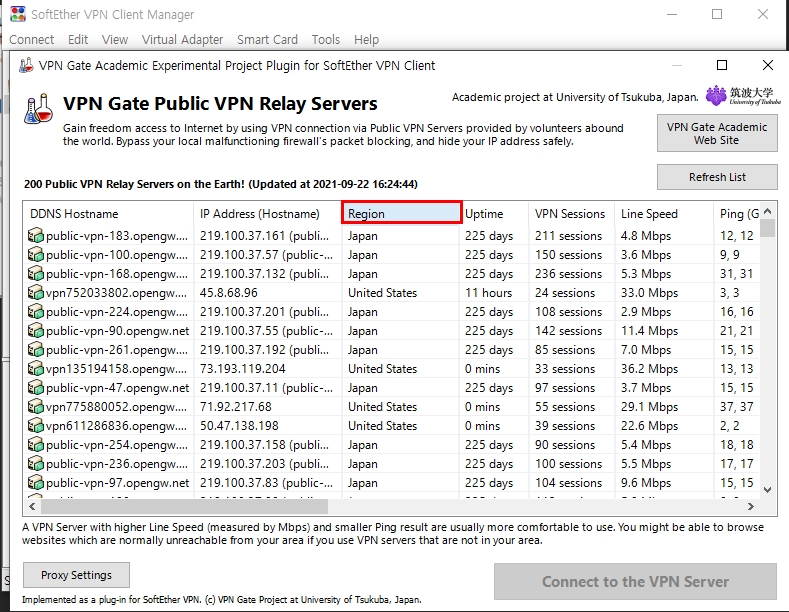Click the 11.4 Mbps line speed cell
Image resolution: width=789 pixels, height=612 pixels.
pyautogui.click(x=649, y=331)
